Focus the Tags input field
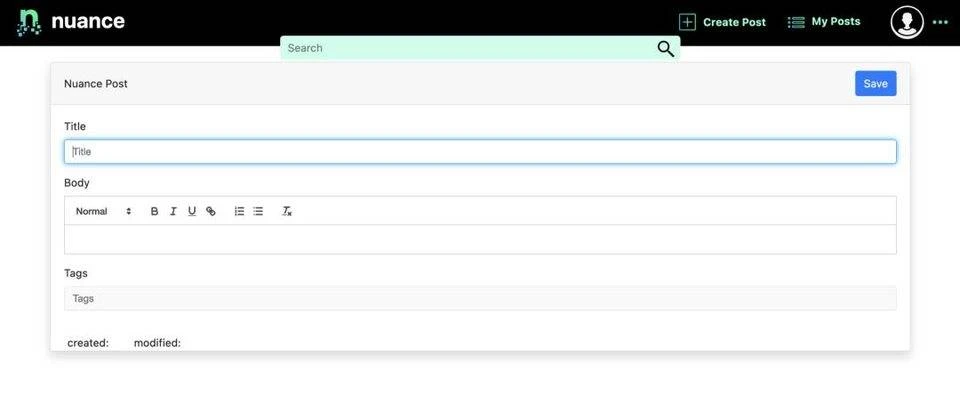This screenshot has width=960, height=395. pyautogui.click(x=480, y=298)
